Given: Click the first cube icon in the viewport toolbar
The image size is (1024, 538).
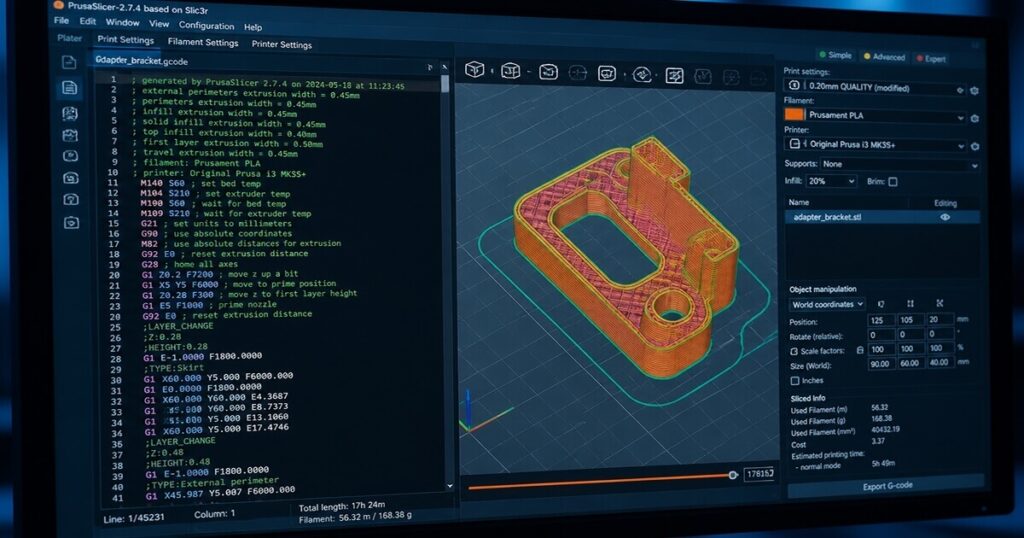Looking at the screenshot, I should (x=475, y=69).
